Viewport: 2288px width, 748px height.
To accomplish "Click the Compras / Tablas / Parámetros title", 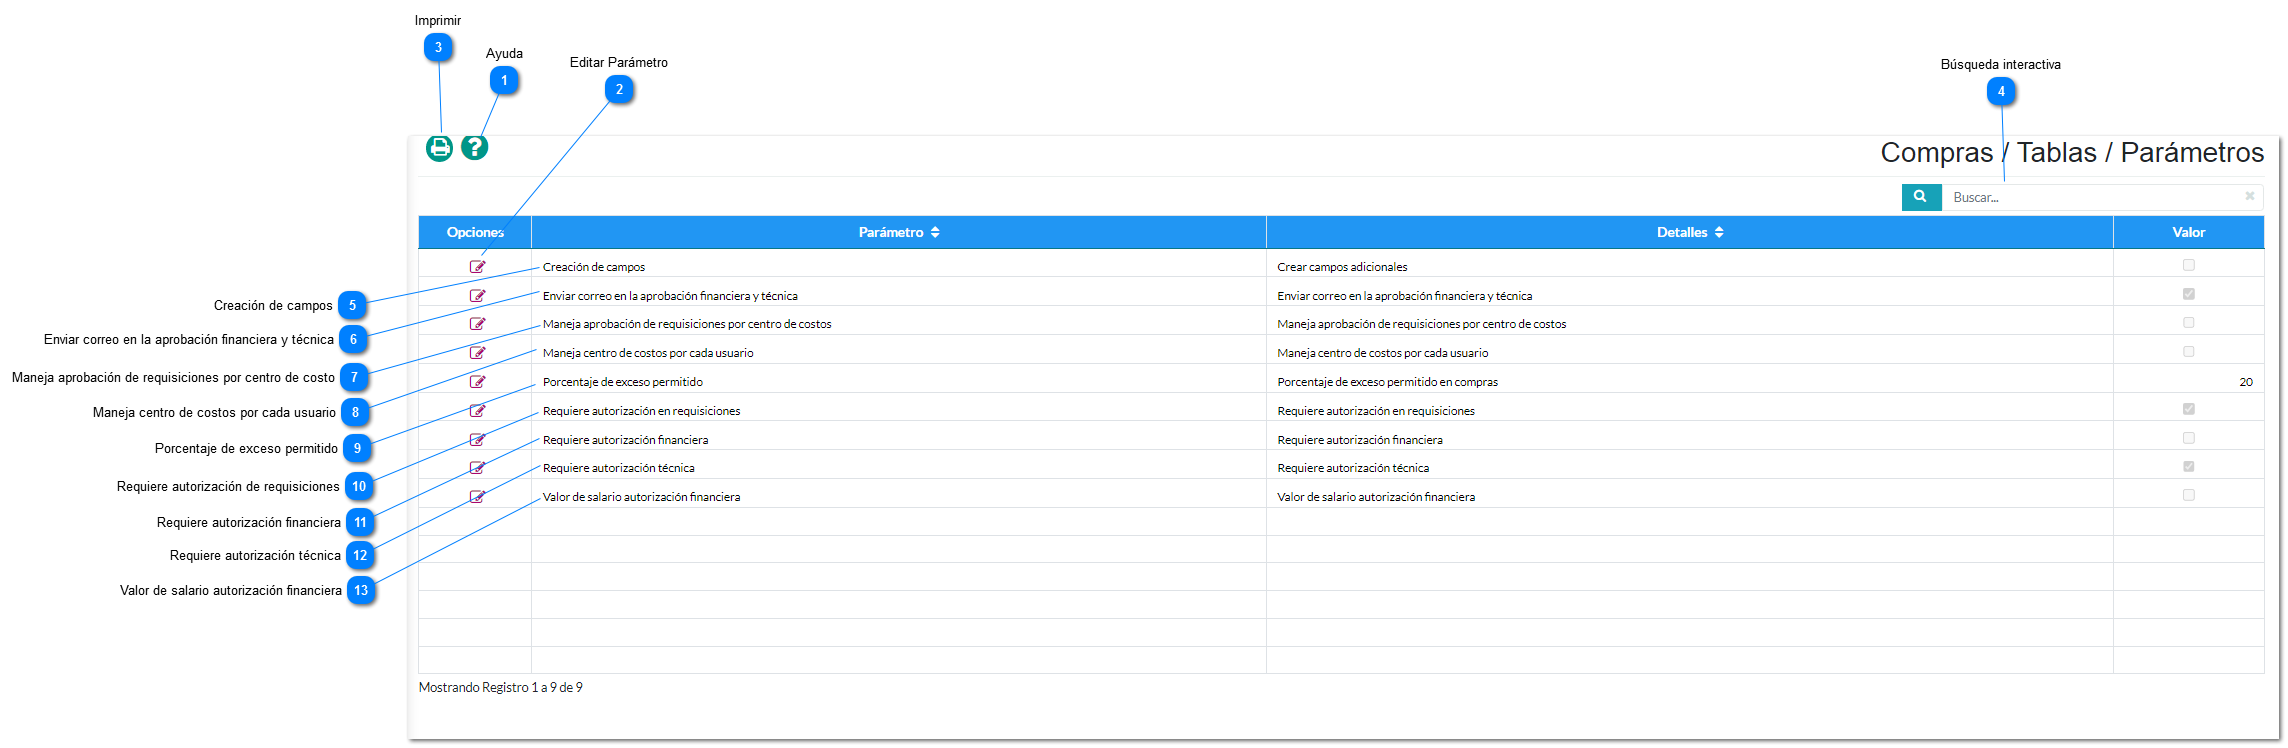I will click(x=2072, y=152).
